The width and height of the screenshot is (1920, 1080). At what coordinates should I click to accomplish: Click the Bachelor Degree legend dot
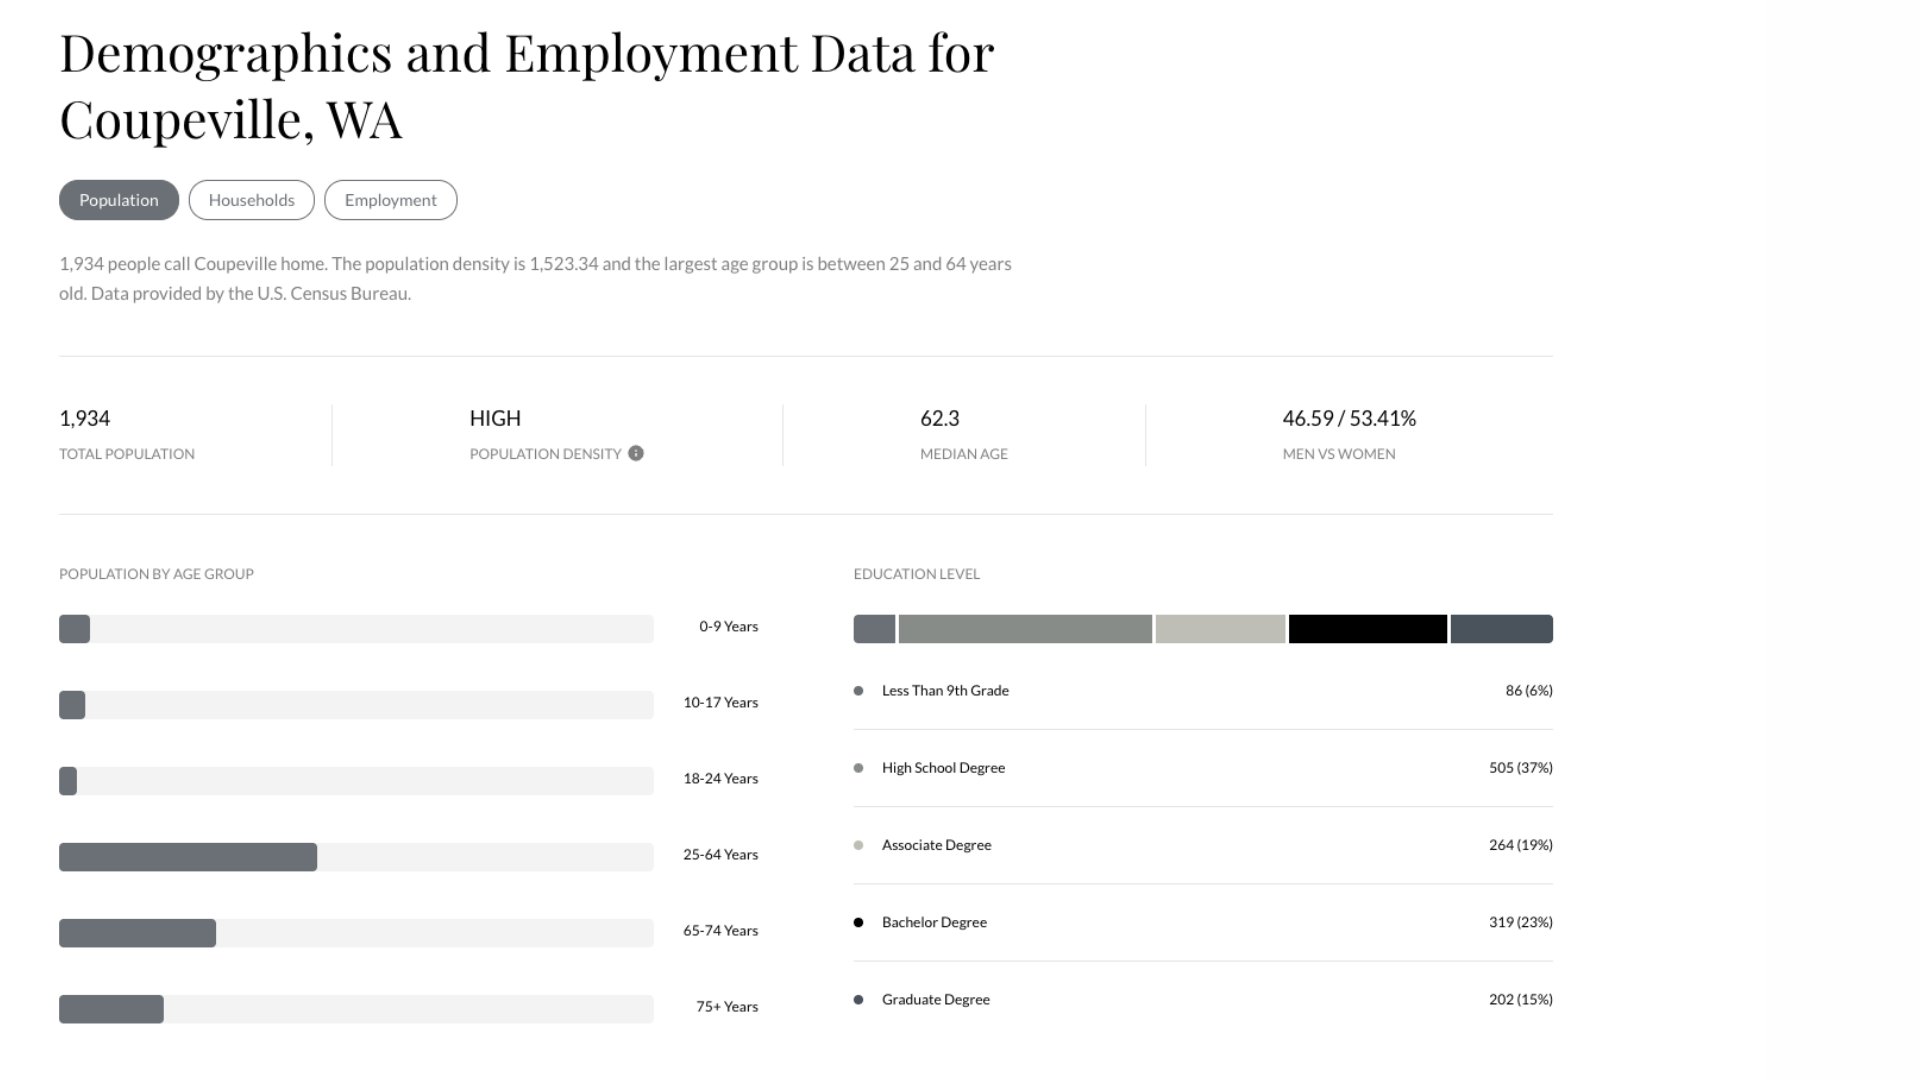click(x=858, y=922)
